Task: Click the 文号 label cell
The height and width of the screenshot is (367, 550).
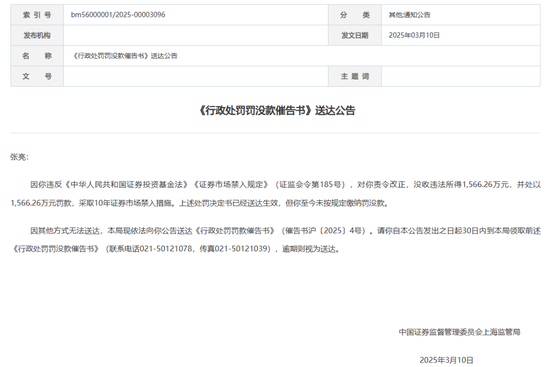Action: tap(37, 76)
